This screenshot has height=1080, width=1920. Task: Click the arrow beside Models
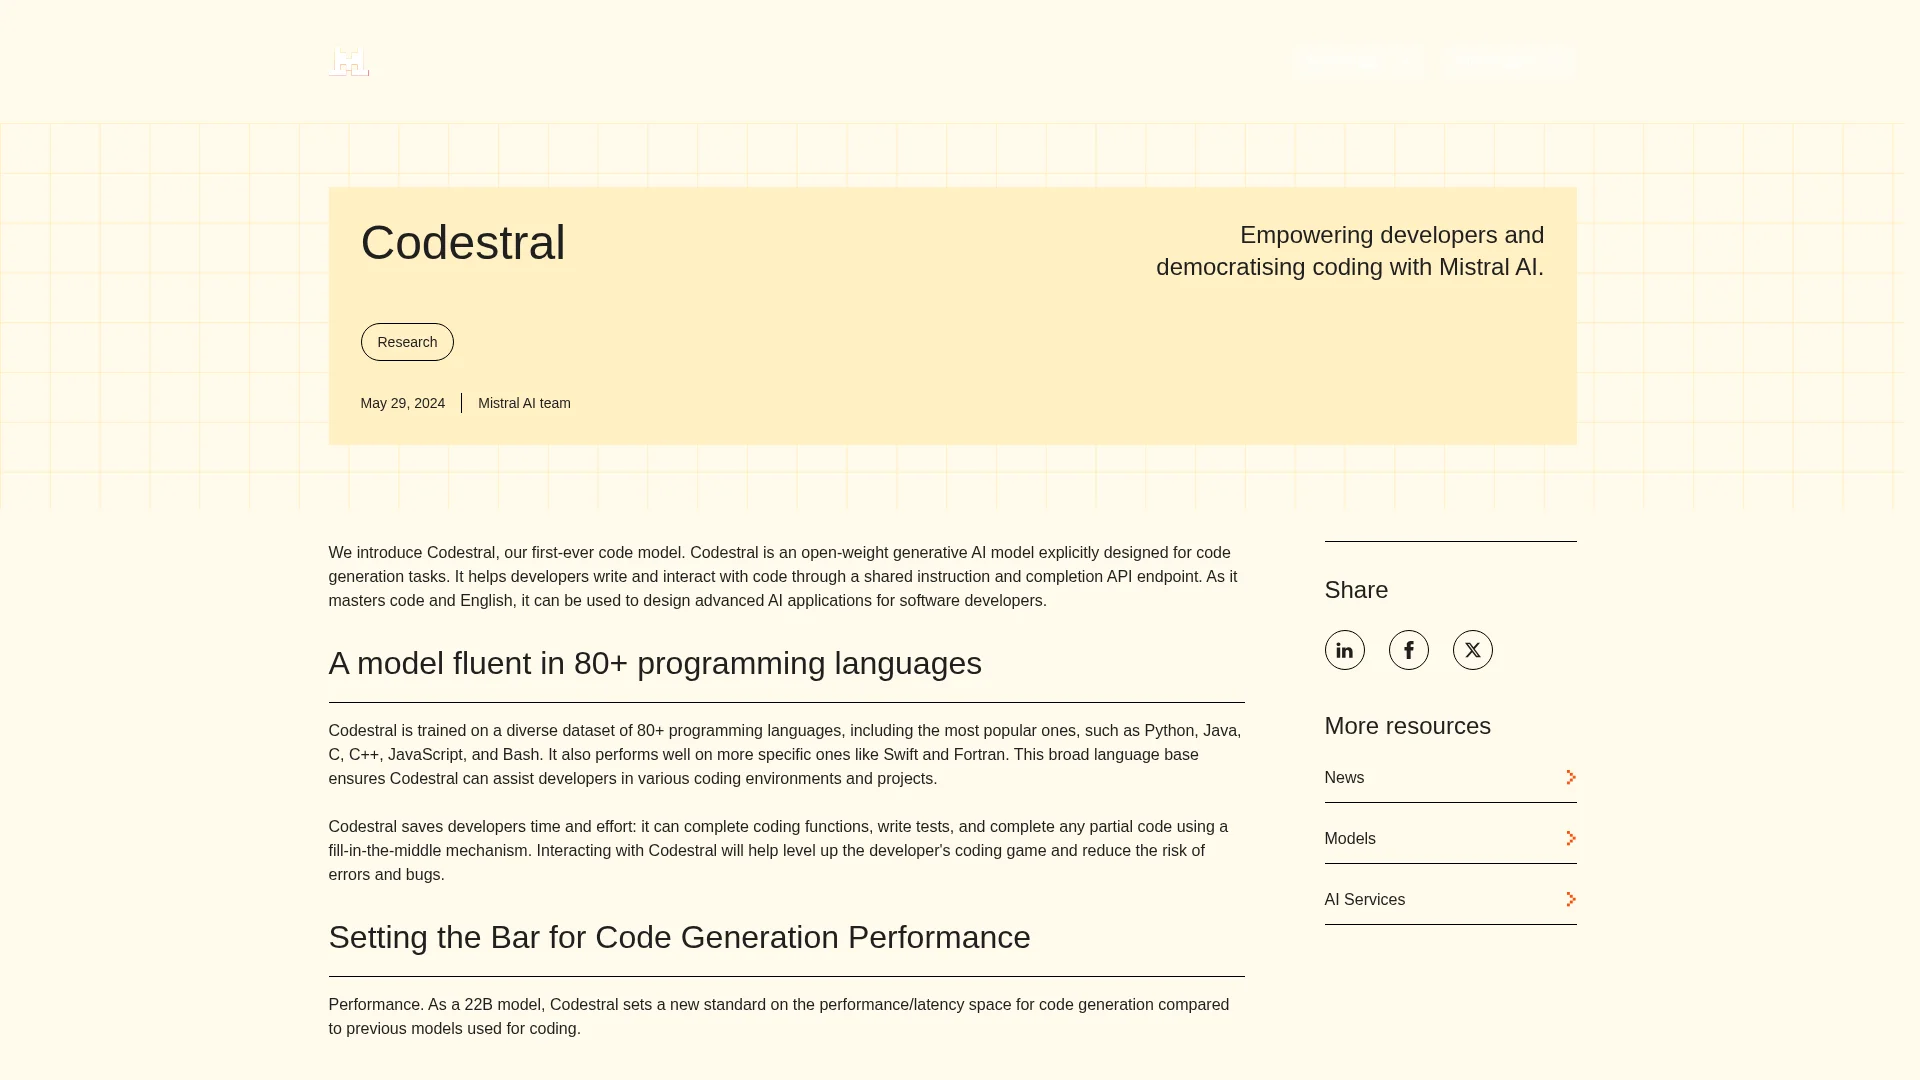[1570, 838]
